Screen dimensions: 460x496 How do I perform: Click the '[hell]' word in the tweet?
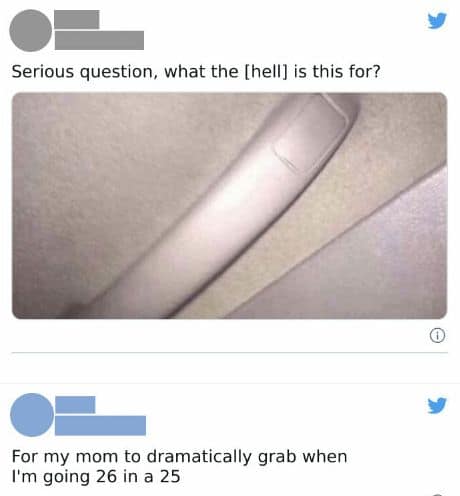point(266,72)
